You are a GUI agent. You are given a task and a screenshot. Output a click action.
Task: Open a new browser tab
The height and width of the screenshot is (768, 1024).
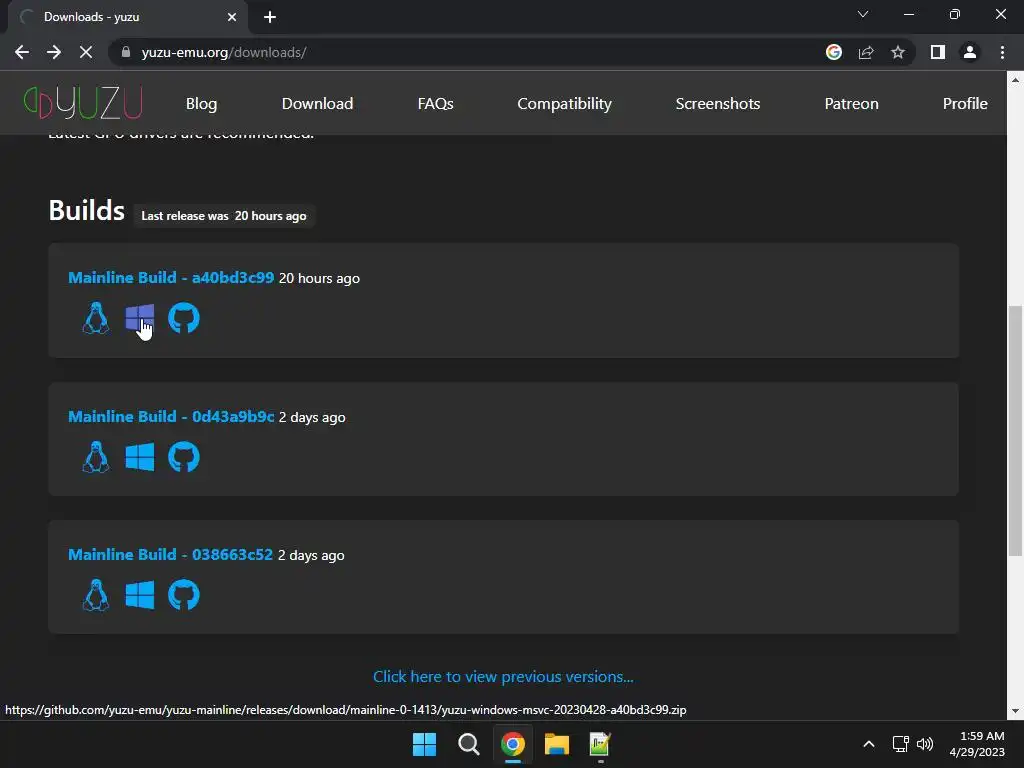coord(270,17)
